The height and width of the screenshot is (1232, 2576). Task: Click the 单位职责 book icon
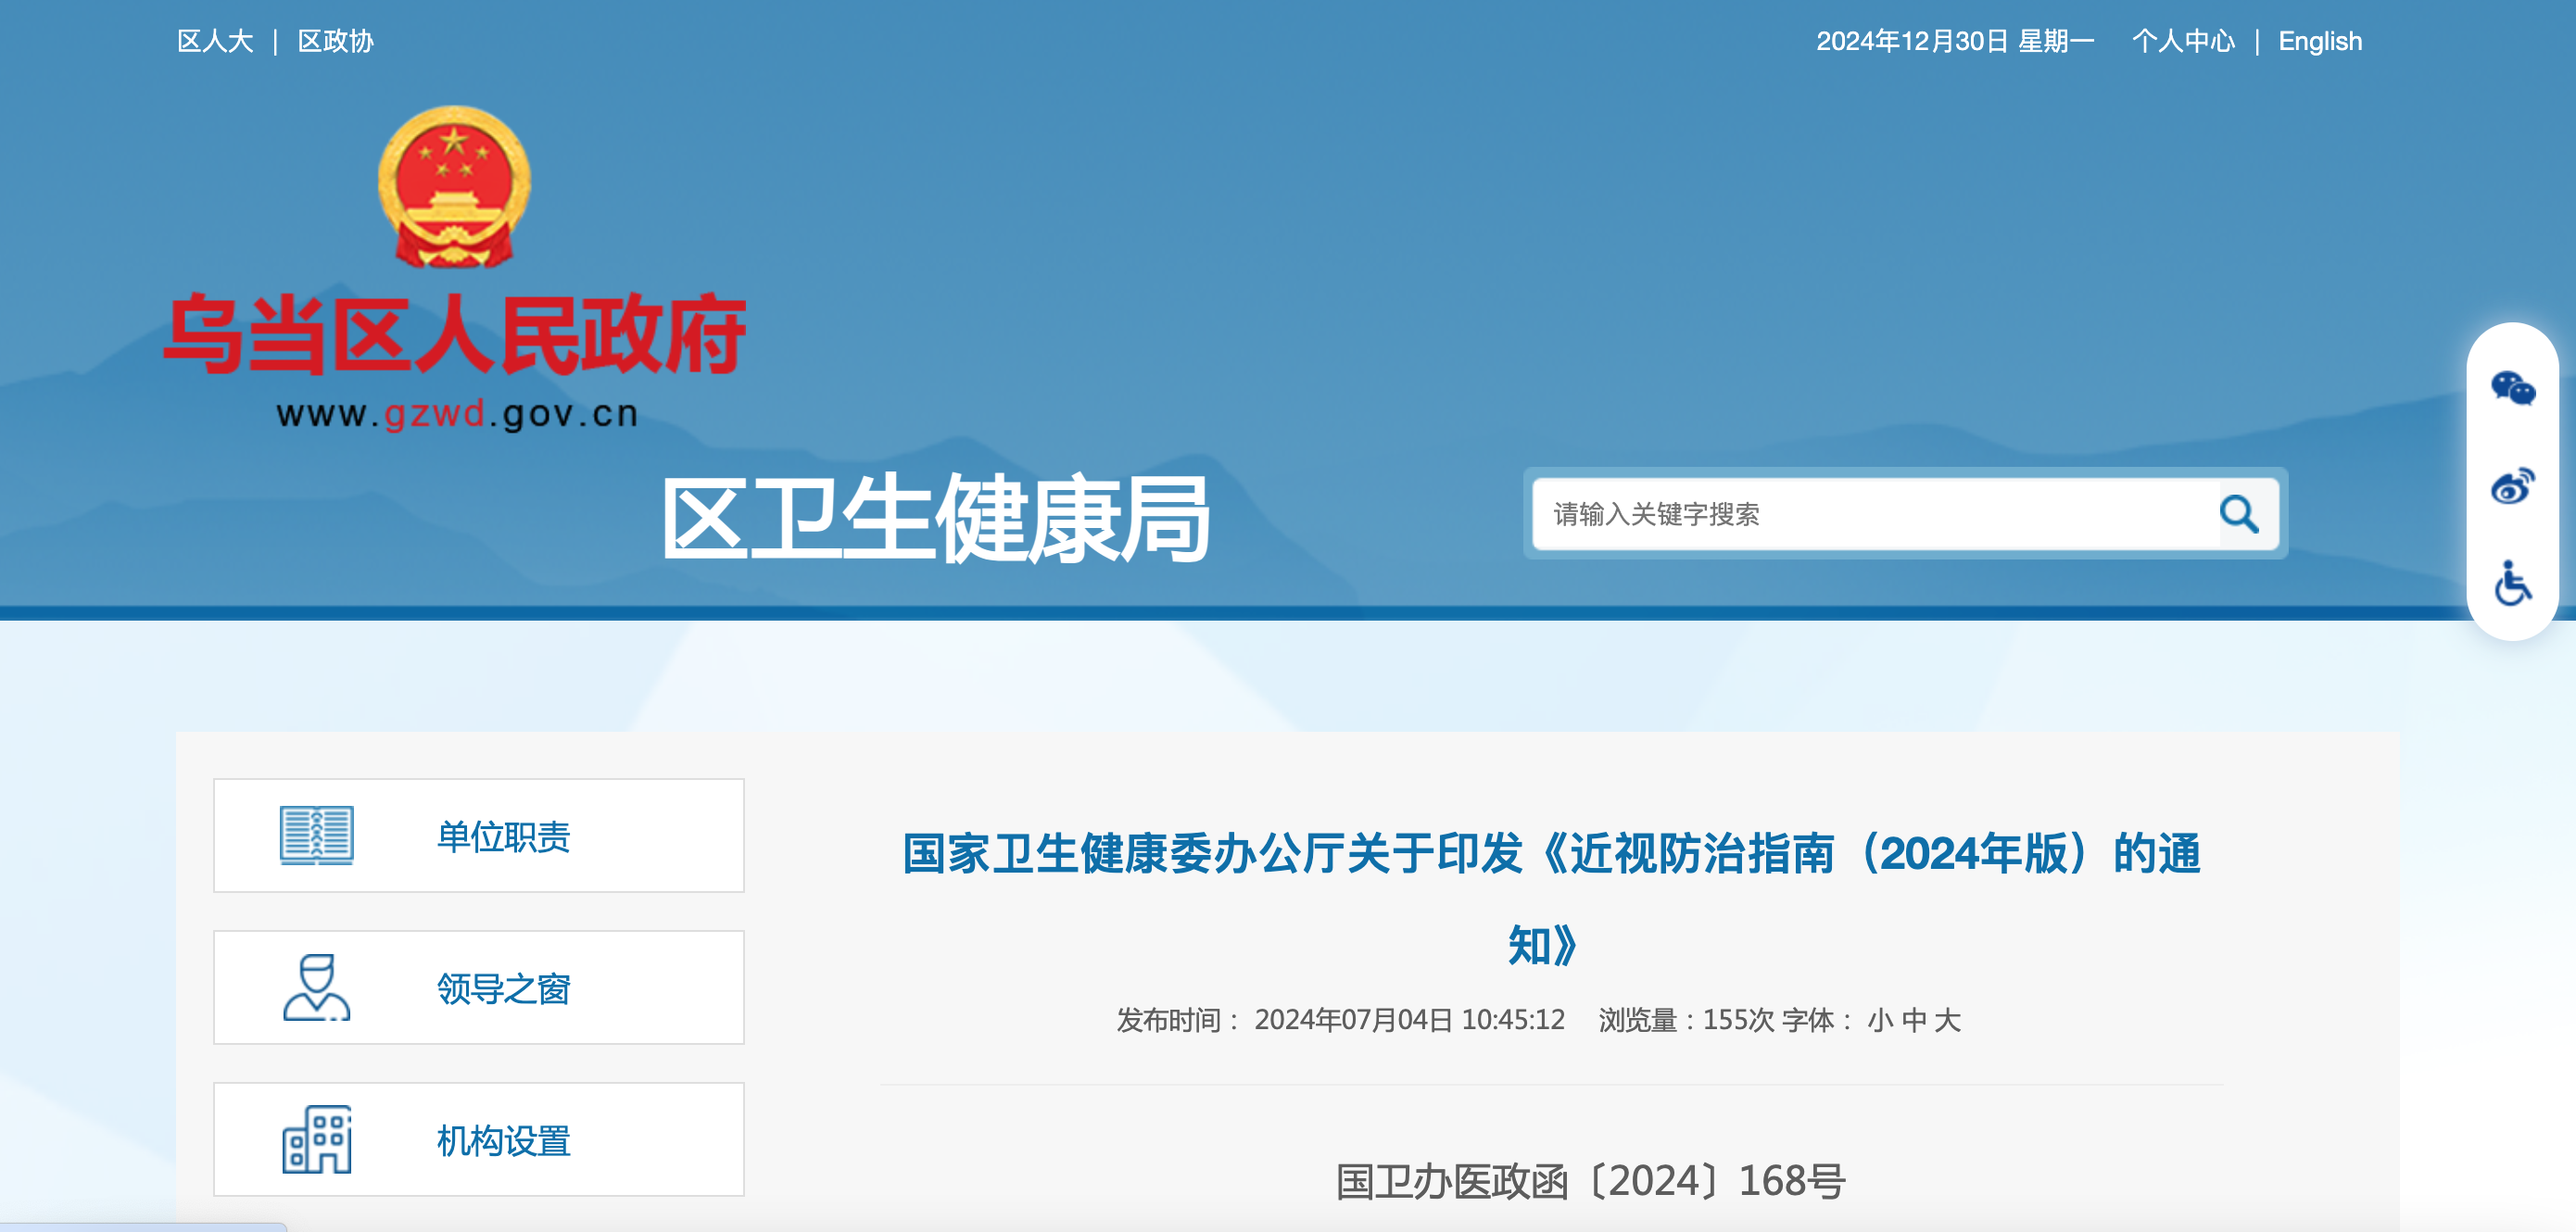[x=316, y=835]
